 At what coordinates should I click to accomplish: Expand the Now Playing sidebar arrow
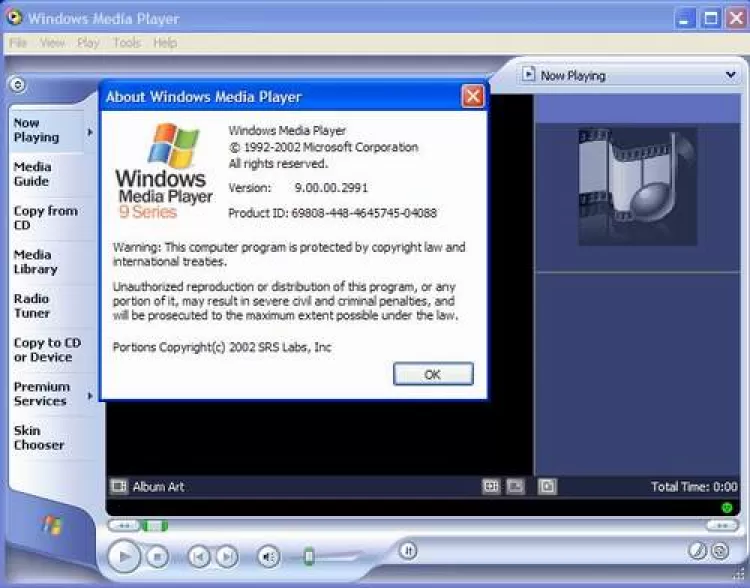pyautogui.click(x=90, y=131)
